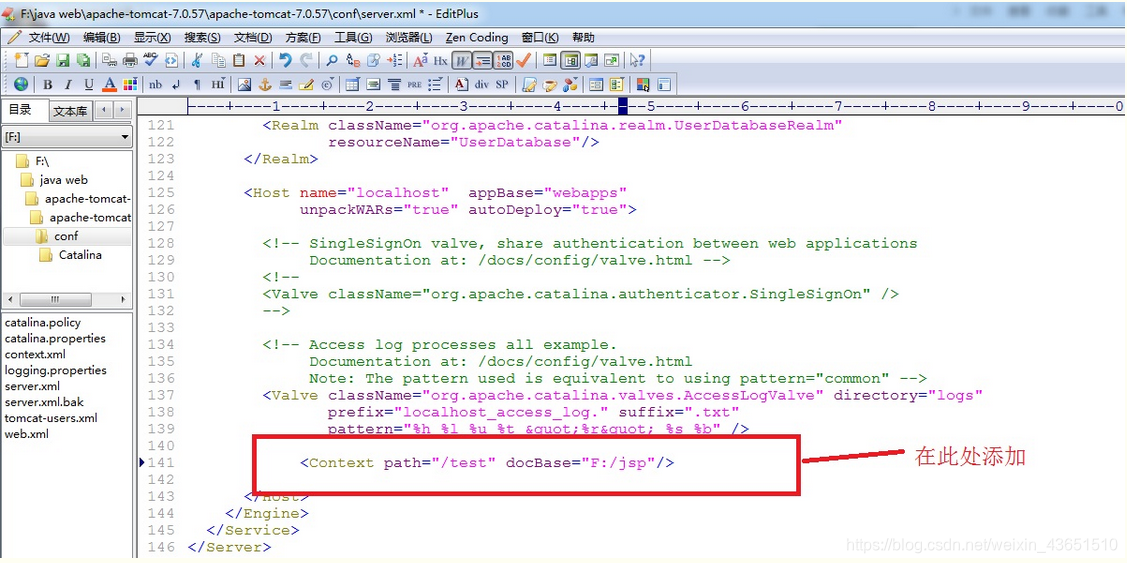Toggle Auto Indent toolbar button
Image resolution: width=1127 pixels, height=563 pixels.
pos(482,60)
